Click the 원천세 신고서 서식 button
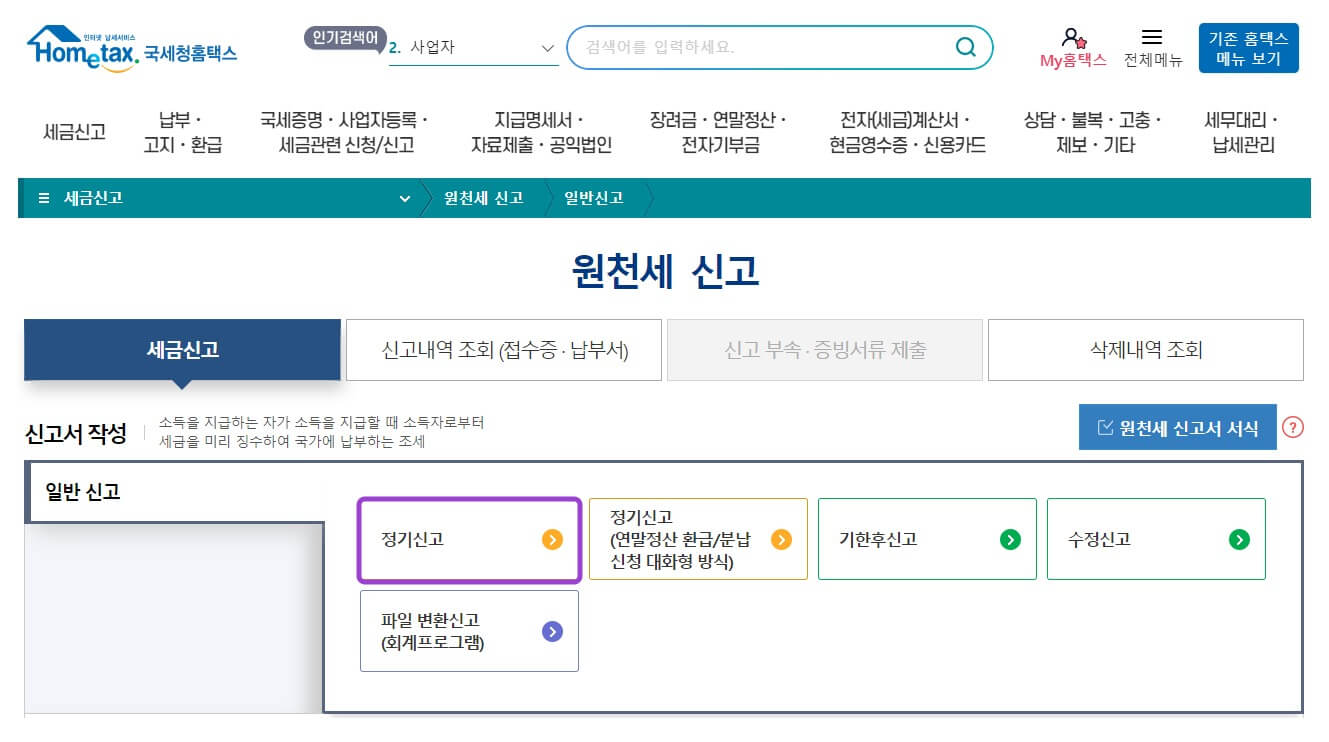Screen dimensions: 1329x742 coord(1177,426)
